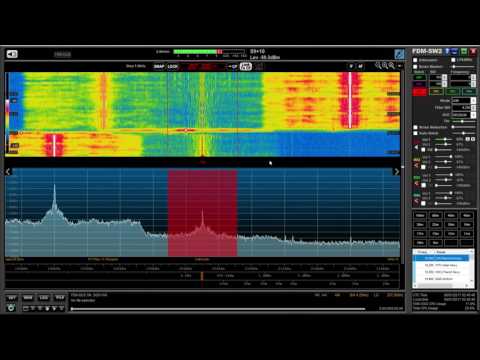Click the green power icon at the bottom left
This screenshot has width=480, height=360.
11,308
